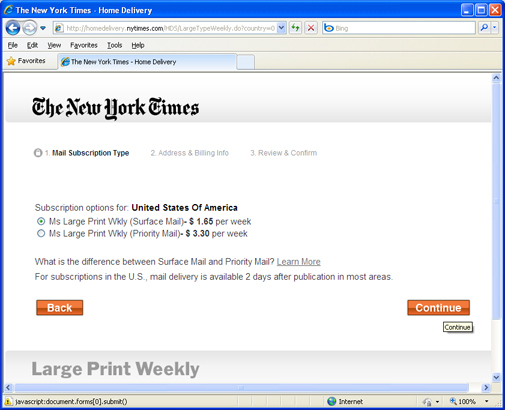
Task: Click the orange Continue button
Action: pos(438,307)
